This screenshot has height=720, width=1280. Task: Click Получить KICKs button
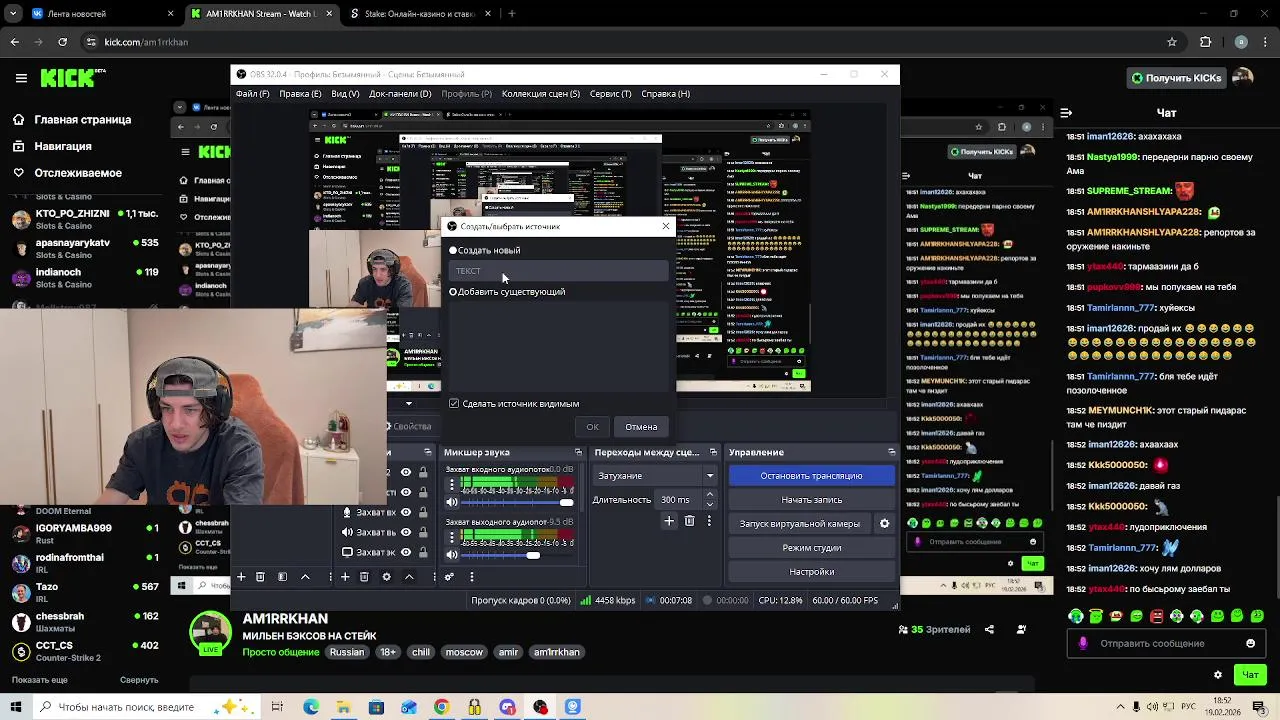pyautogui.click(x=1176, y=78)
